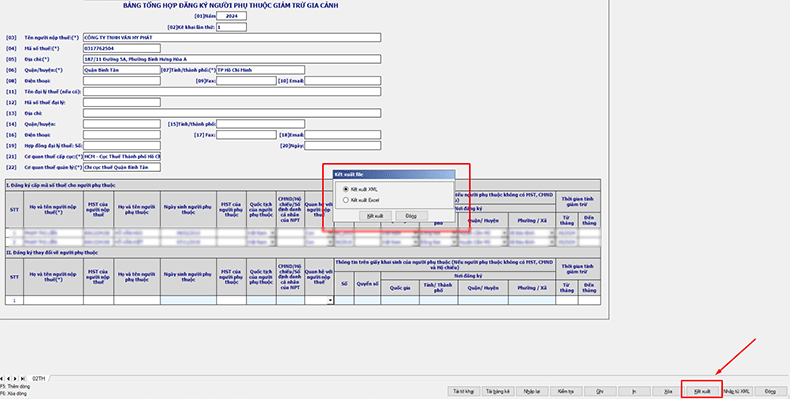The width and height of the screenshot is (790, 399).
Task: Click the '[21] Cơ quan thuế cấp cục' field
Action: (122, 157)
